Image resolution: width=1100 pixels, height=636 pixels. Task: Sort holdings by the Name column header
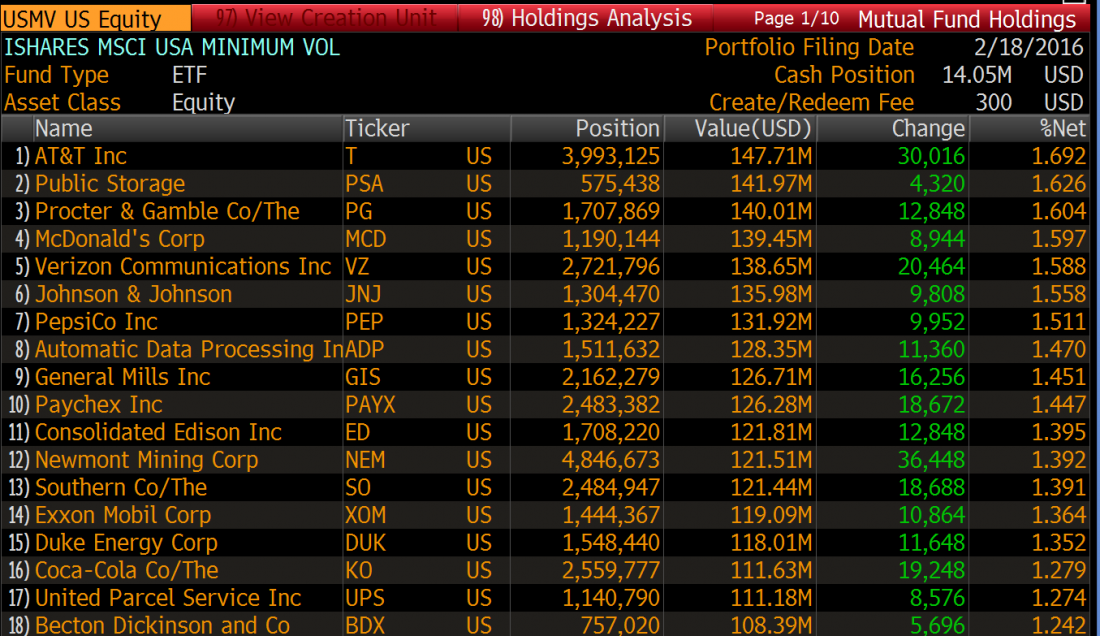(x=64, y=128)
